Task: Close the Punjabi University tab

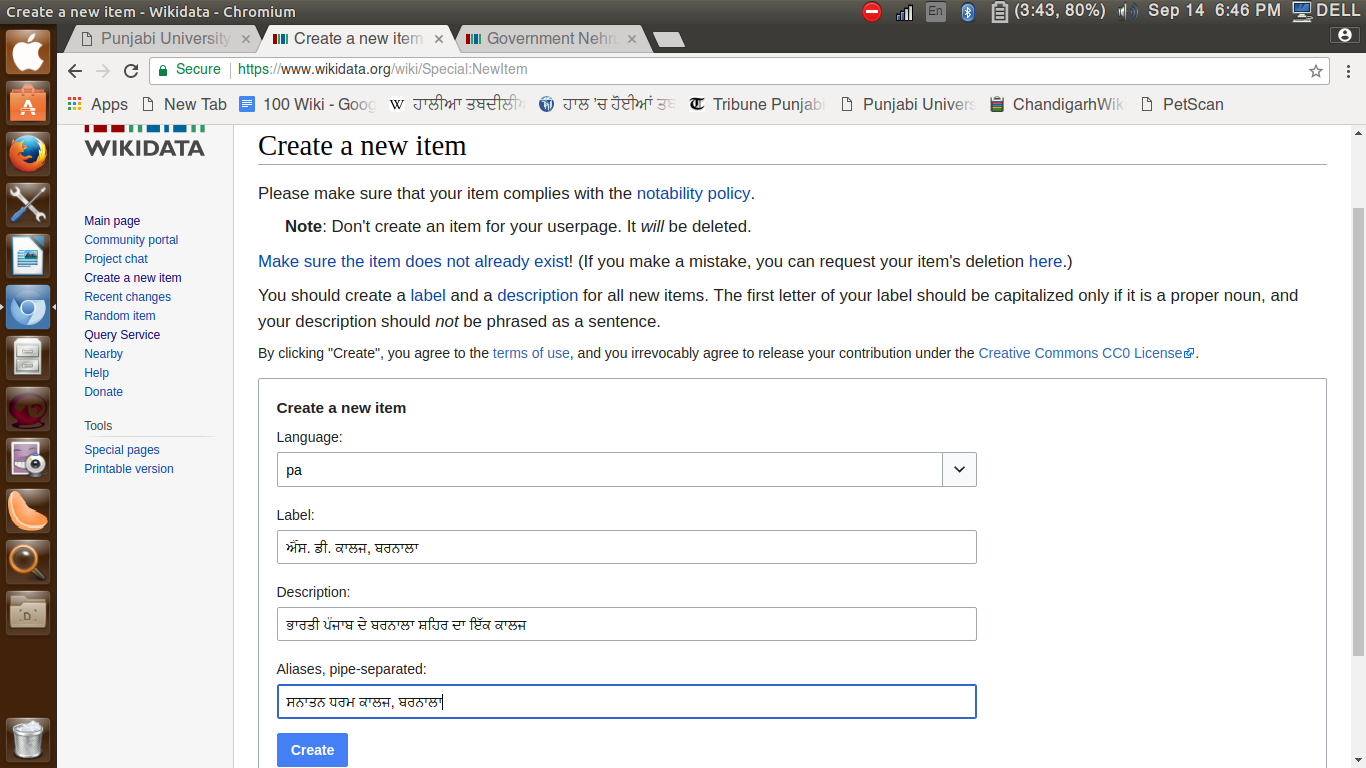Action: pyautogui.click(x=246, y=39)
